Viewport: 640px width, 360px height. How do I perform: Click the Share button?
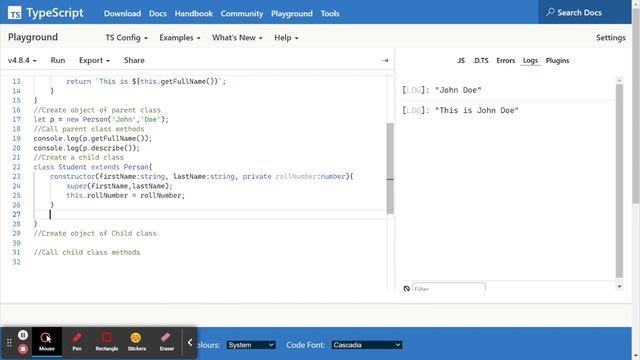134,60
